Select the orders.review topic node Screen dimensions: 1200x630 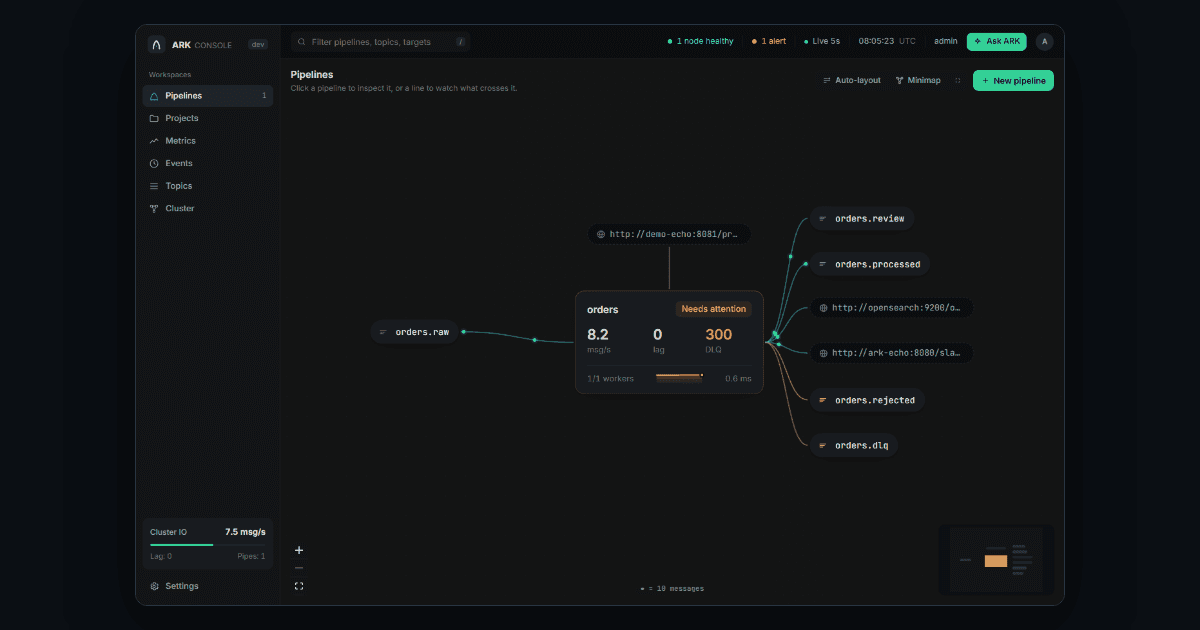tap(861, 218)
